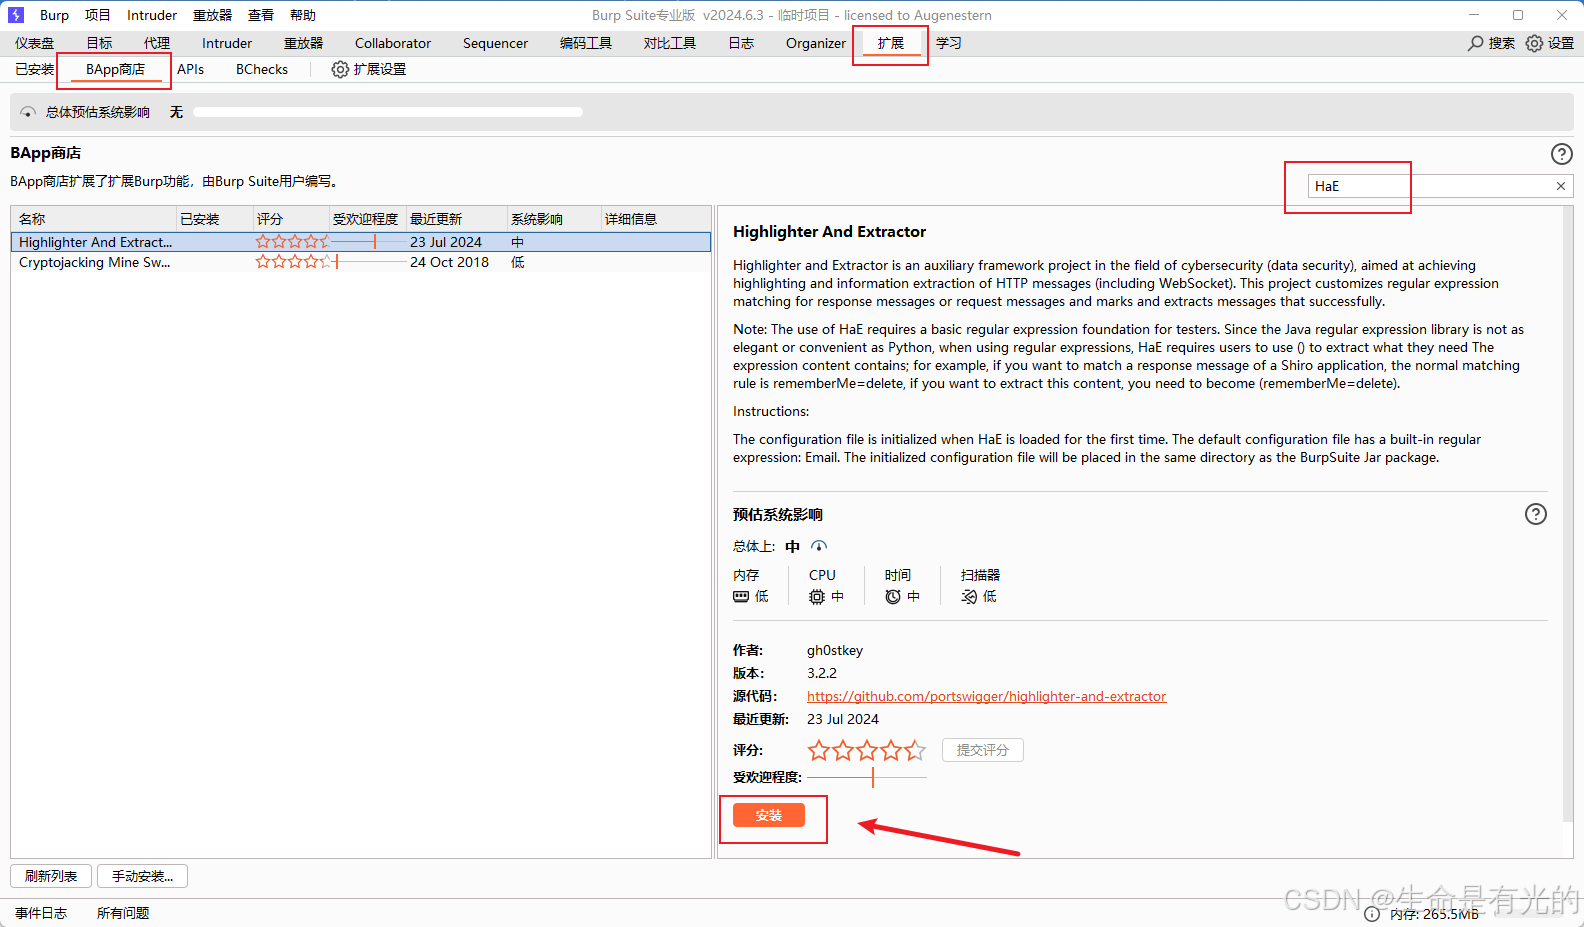Open BApp Store help question icon

[x=1561, y=154]
